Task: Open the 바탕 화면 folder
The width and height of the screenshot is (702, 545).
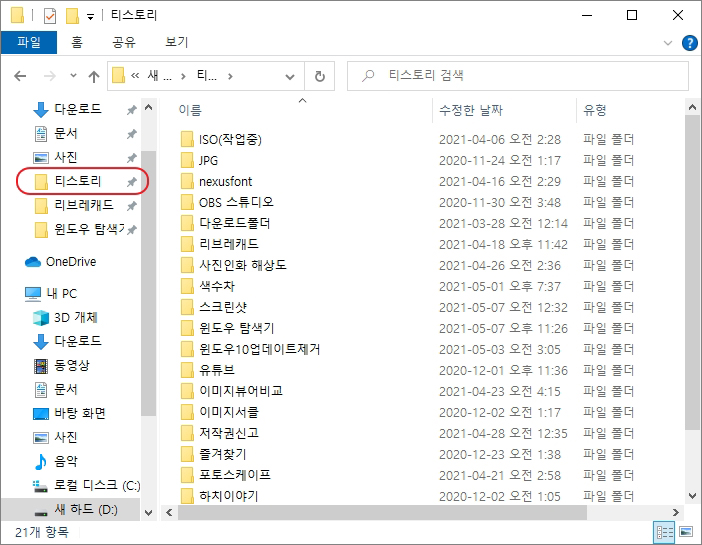Action: click(80, 413)
